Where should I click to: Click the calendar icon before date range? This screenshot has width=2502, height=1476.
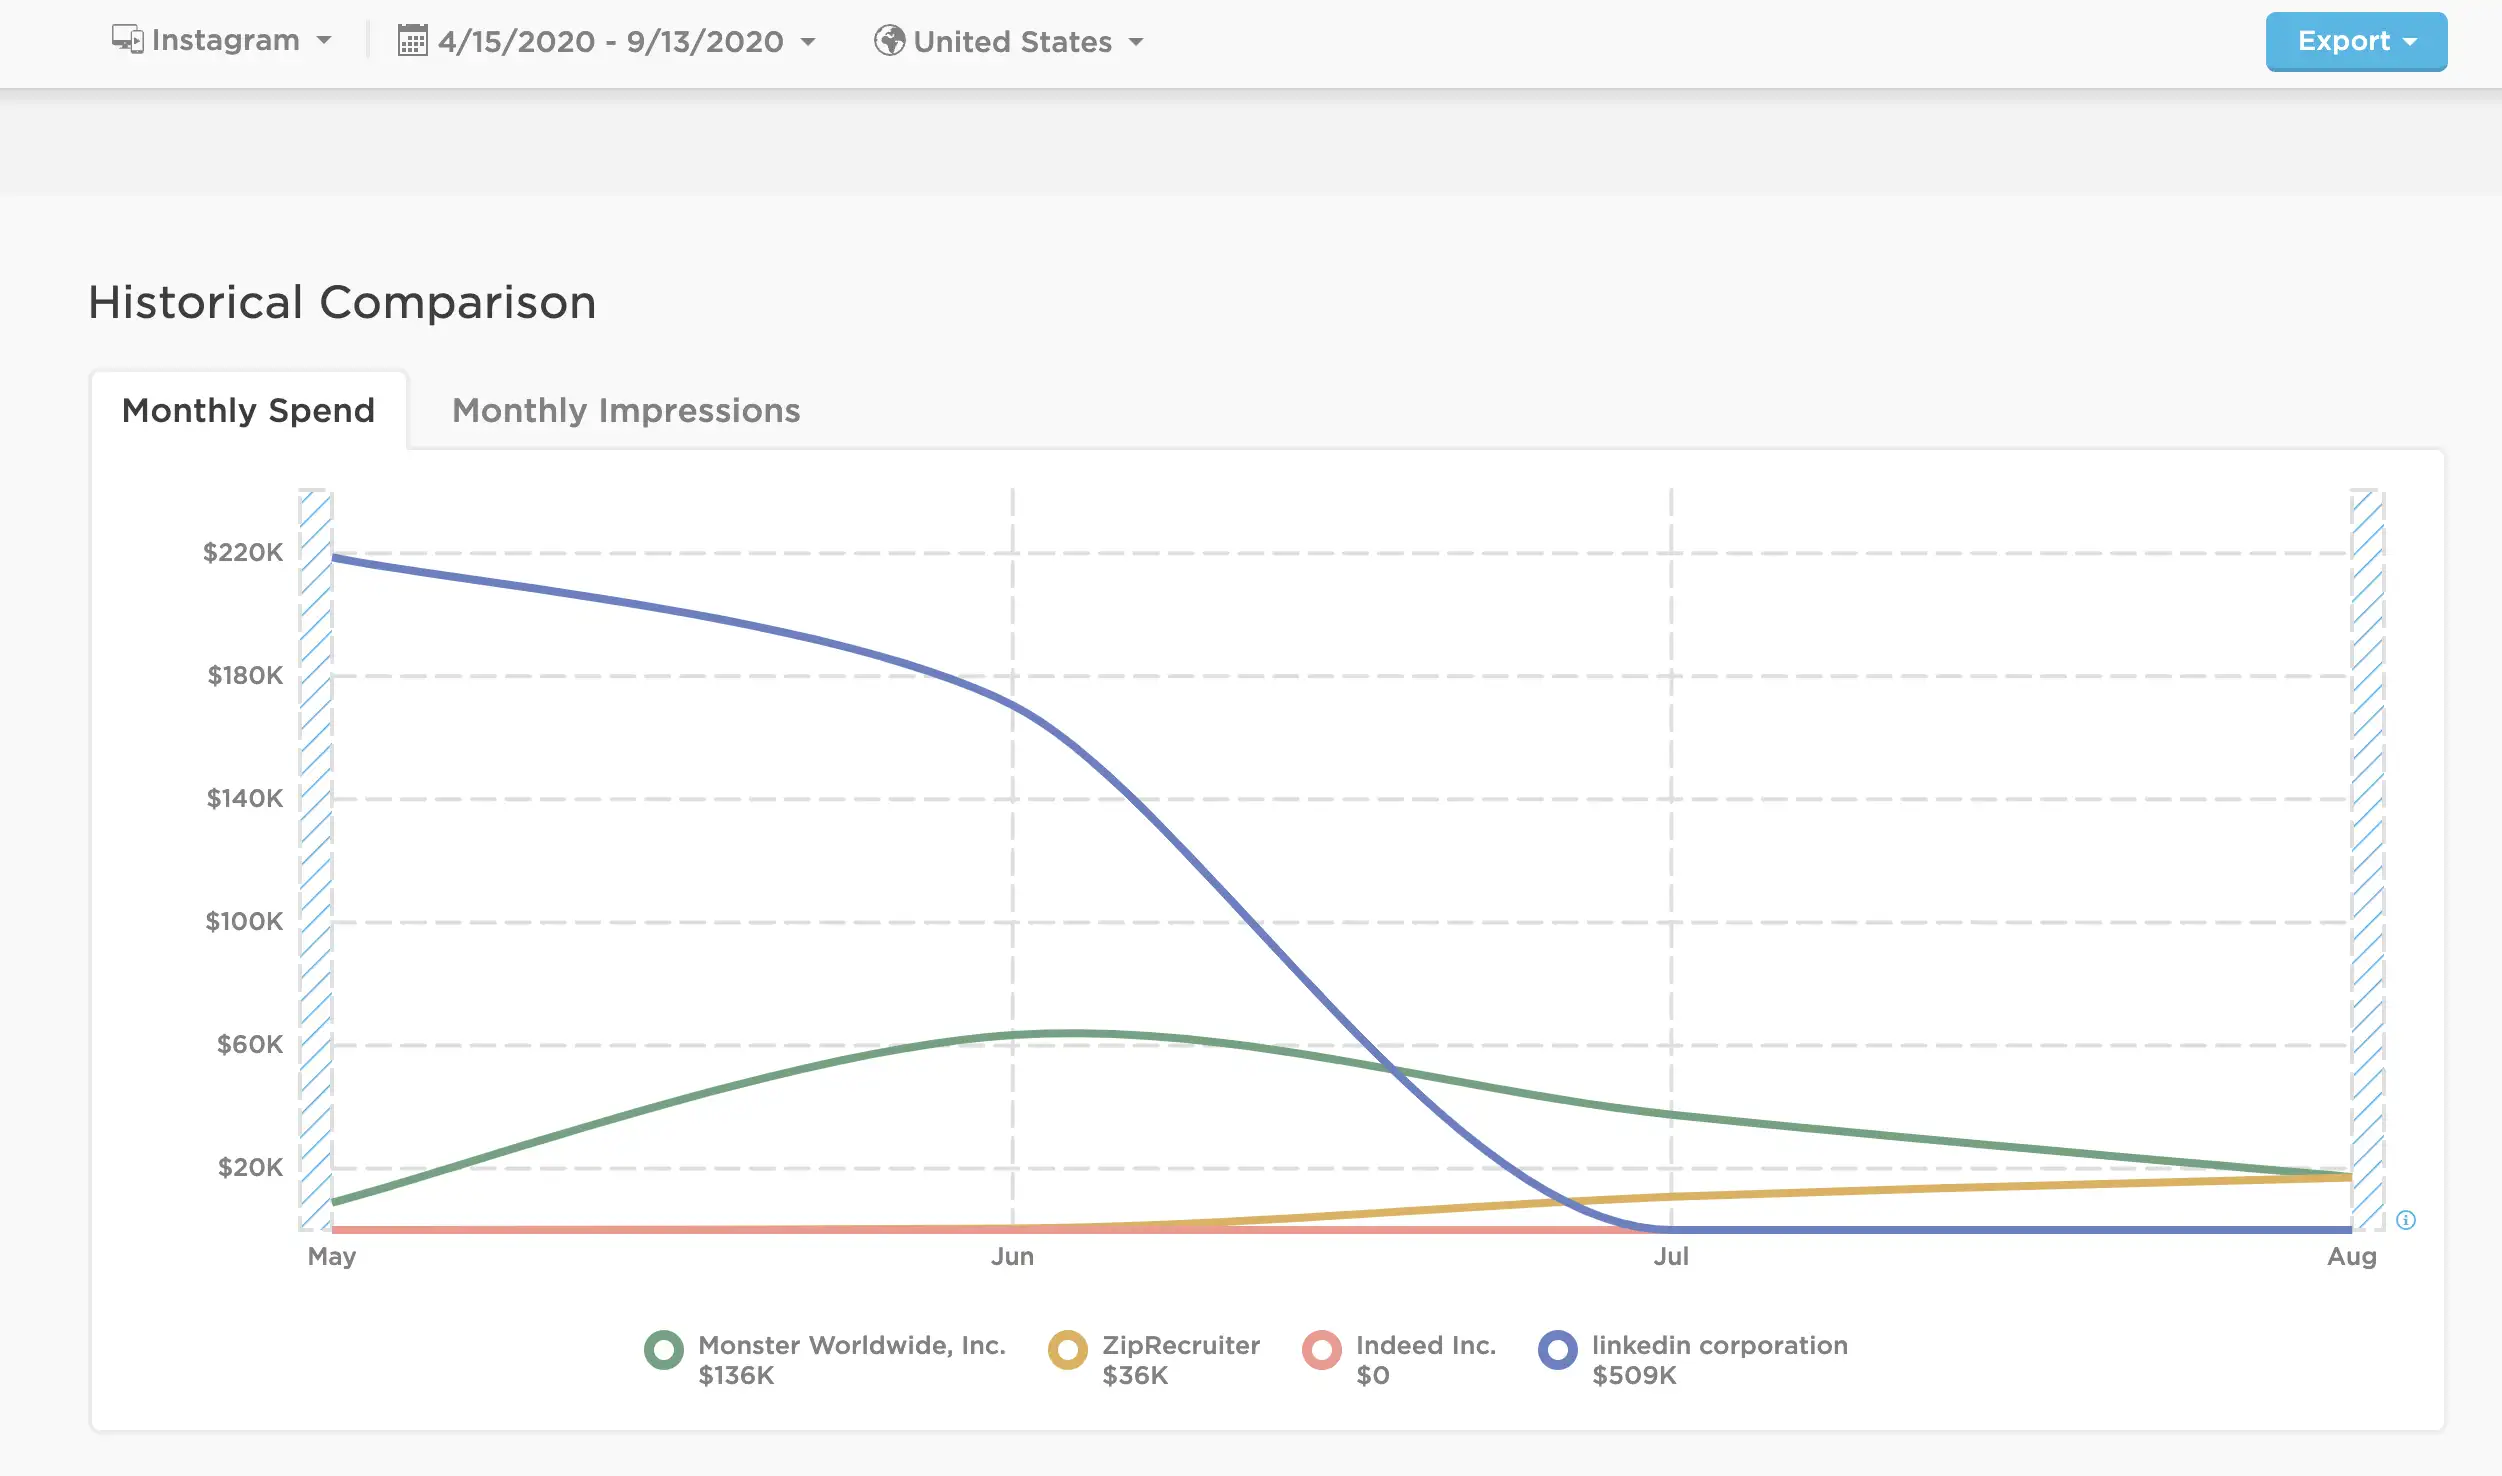click(413, 41)
